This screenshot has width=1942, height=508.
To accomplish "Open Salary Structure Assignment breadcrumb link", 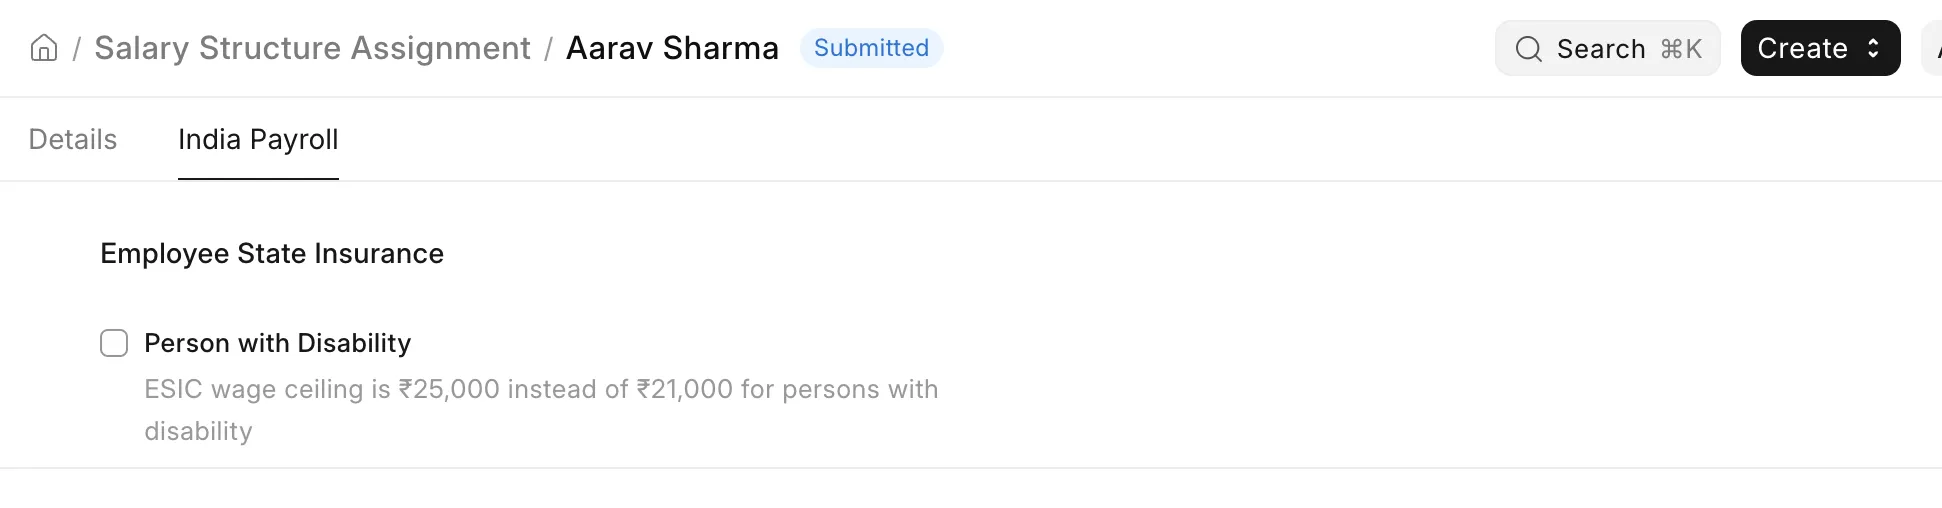I will pos(312,48).
